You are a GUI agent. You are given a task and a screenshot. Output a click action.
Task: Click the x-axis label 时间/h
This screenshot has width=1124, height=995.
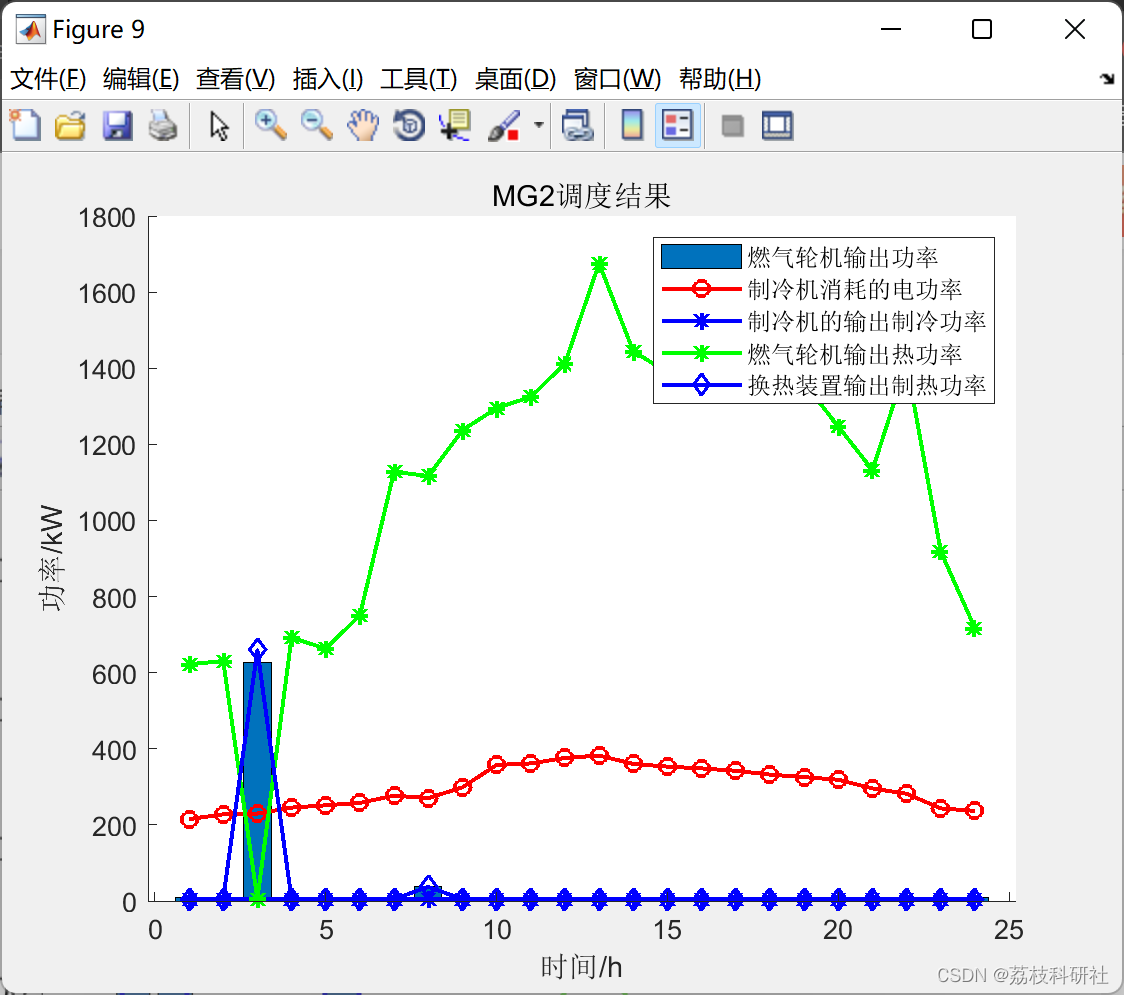point(581,967)
